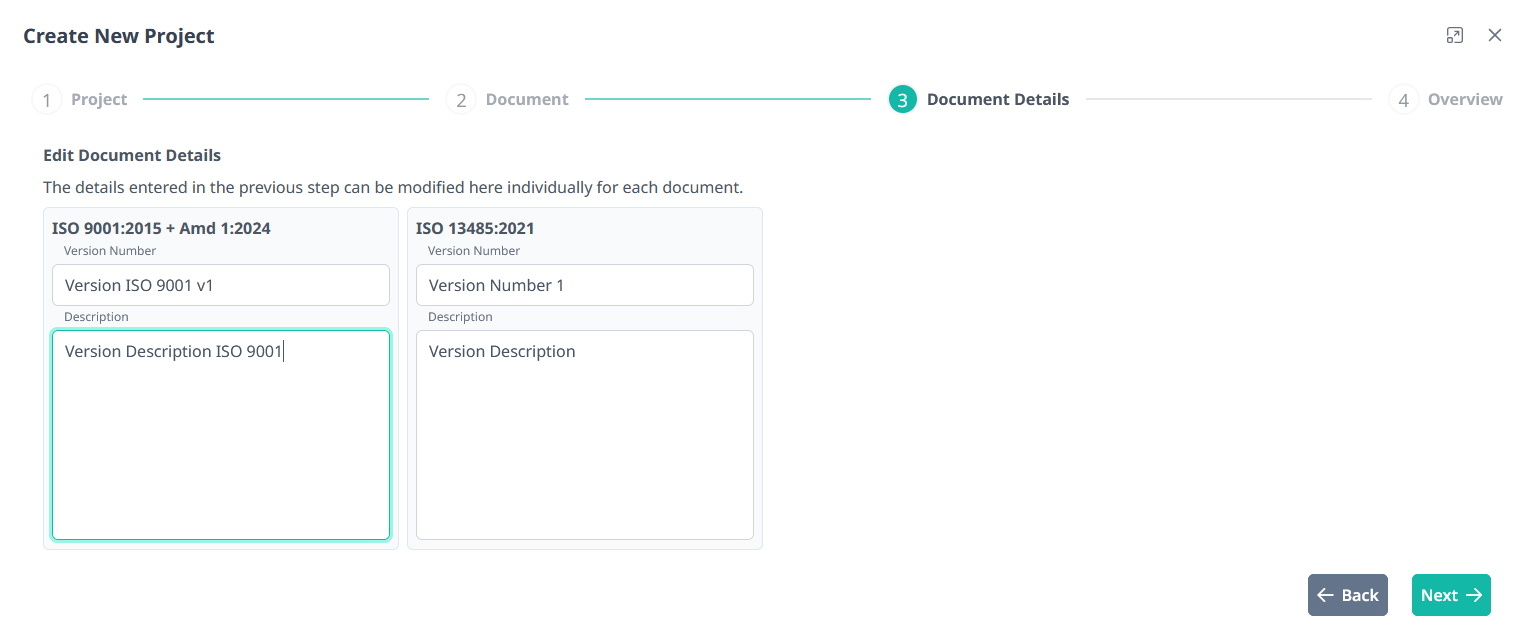Click the ISO 13485:2021 card title
Viewport: 1532px width, 631px height.
point(475,228)
